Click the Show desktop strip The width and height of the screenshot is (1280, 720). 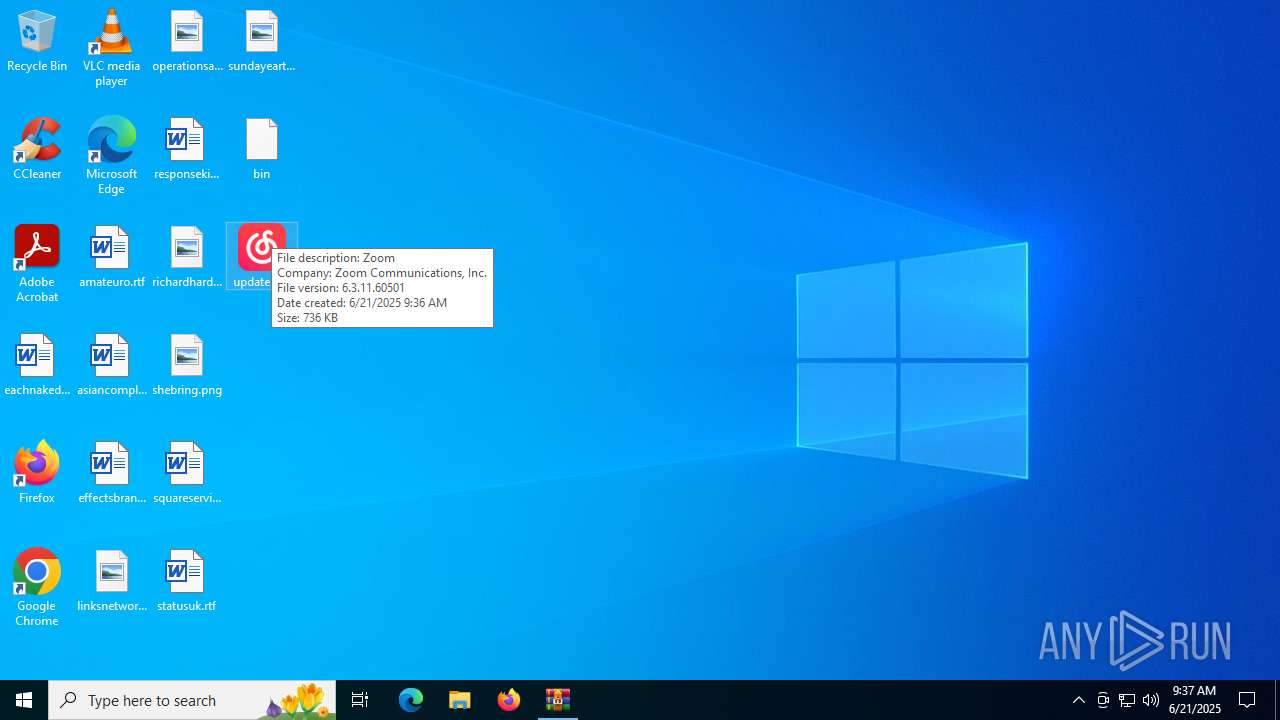pos(1277,700)
